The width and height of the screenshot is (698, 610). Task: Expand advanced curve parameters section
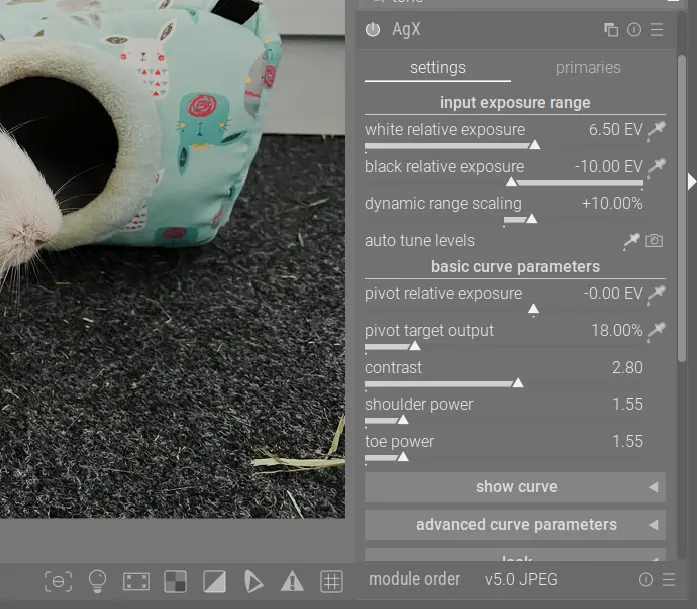[515, 525]
